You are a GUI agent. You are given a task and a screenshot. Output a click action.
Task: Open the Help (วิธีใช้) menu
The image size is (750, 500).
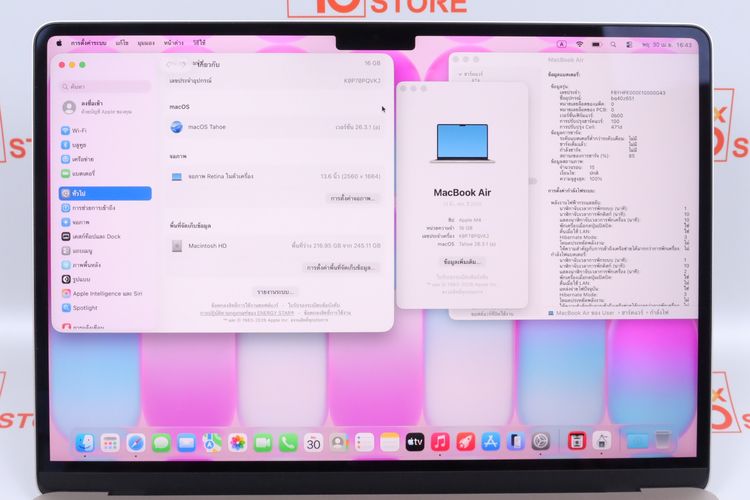pyautogui.click(x=199, y=43)
